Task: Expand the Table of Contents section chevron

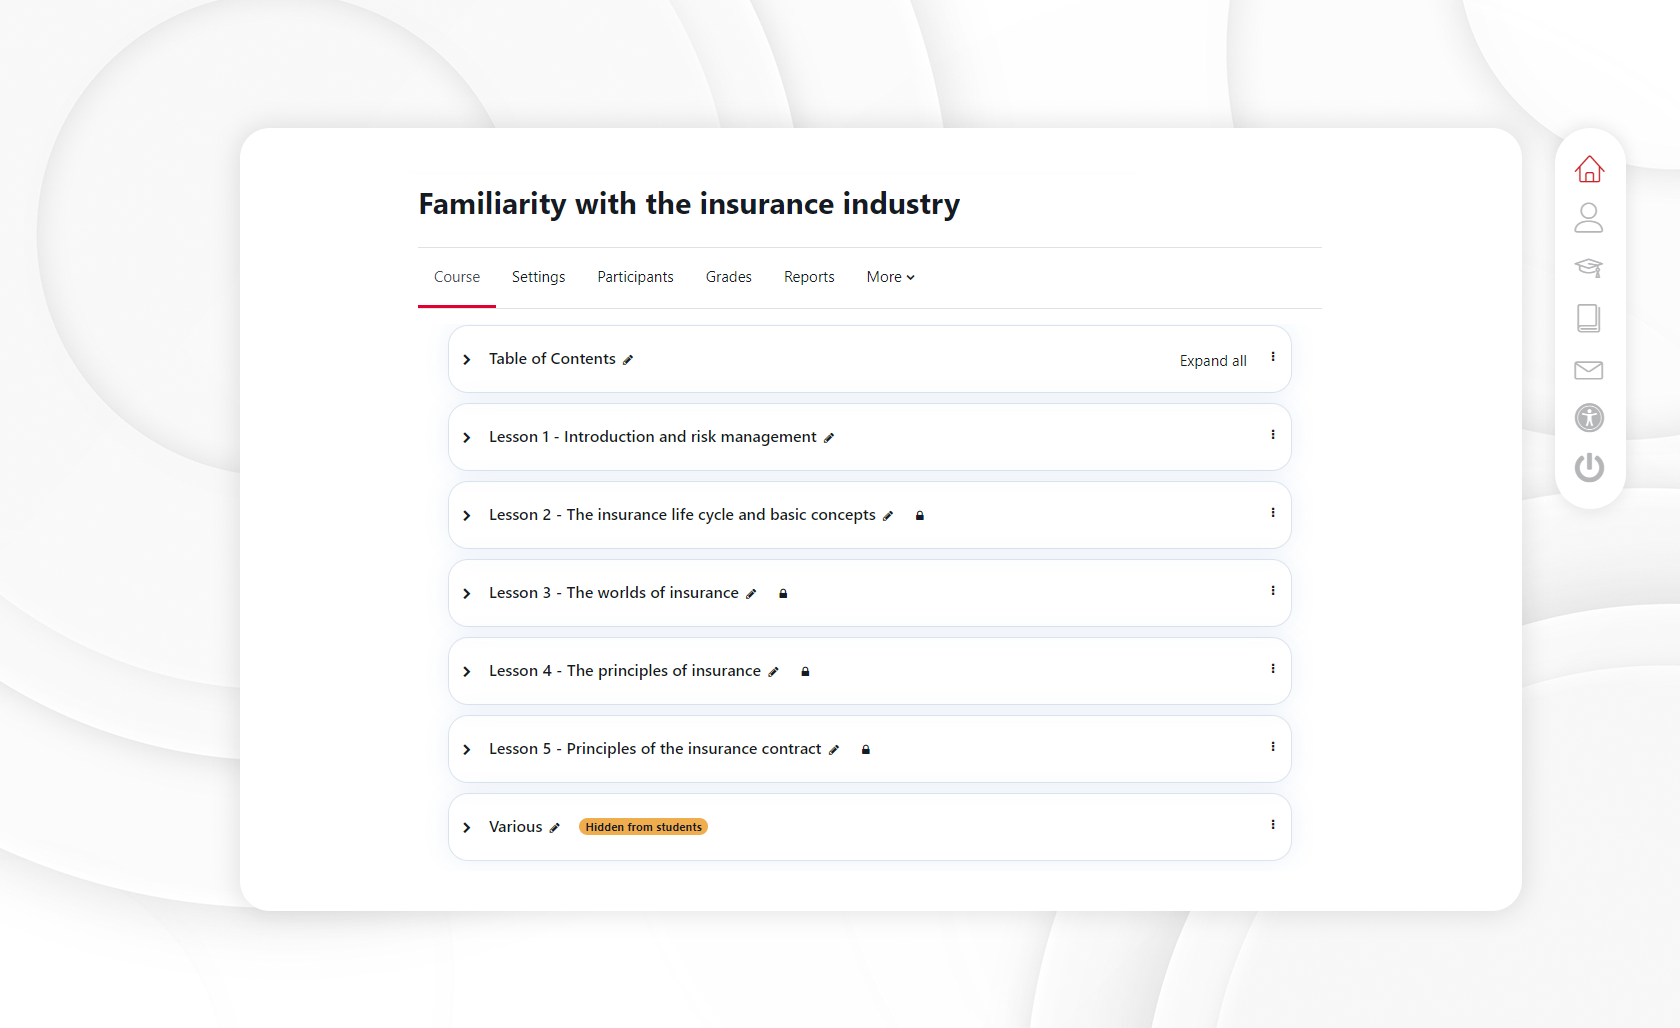Action: 467,360
